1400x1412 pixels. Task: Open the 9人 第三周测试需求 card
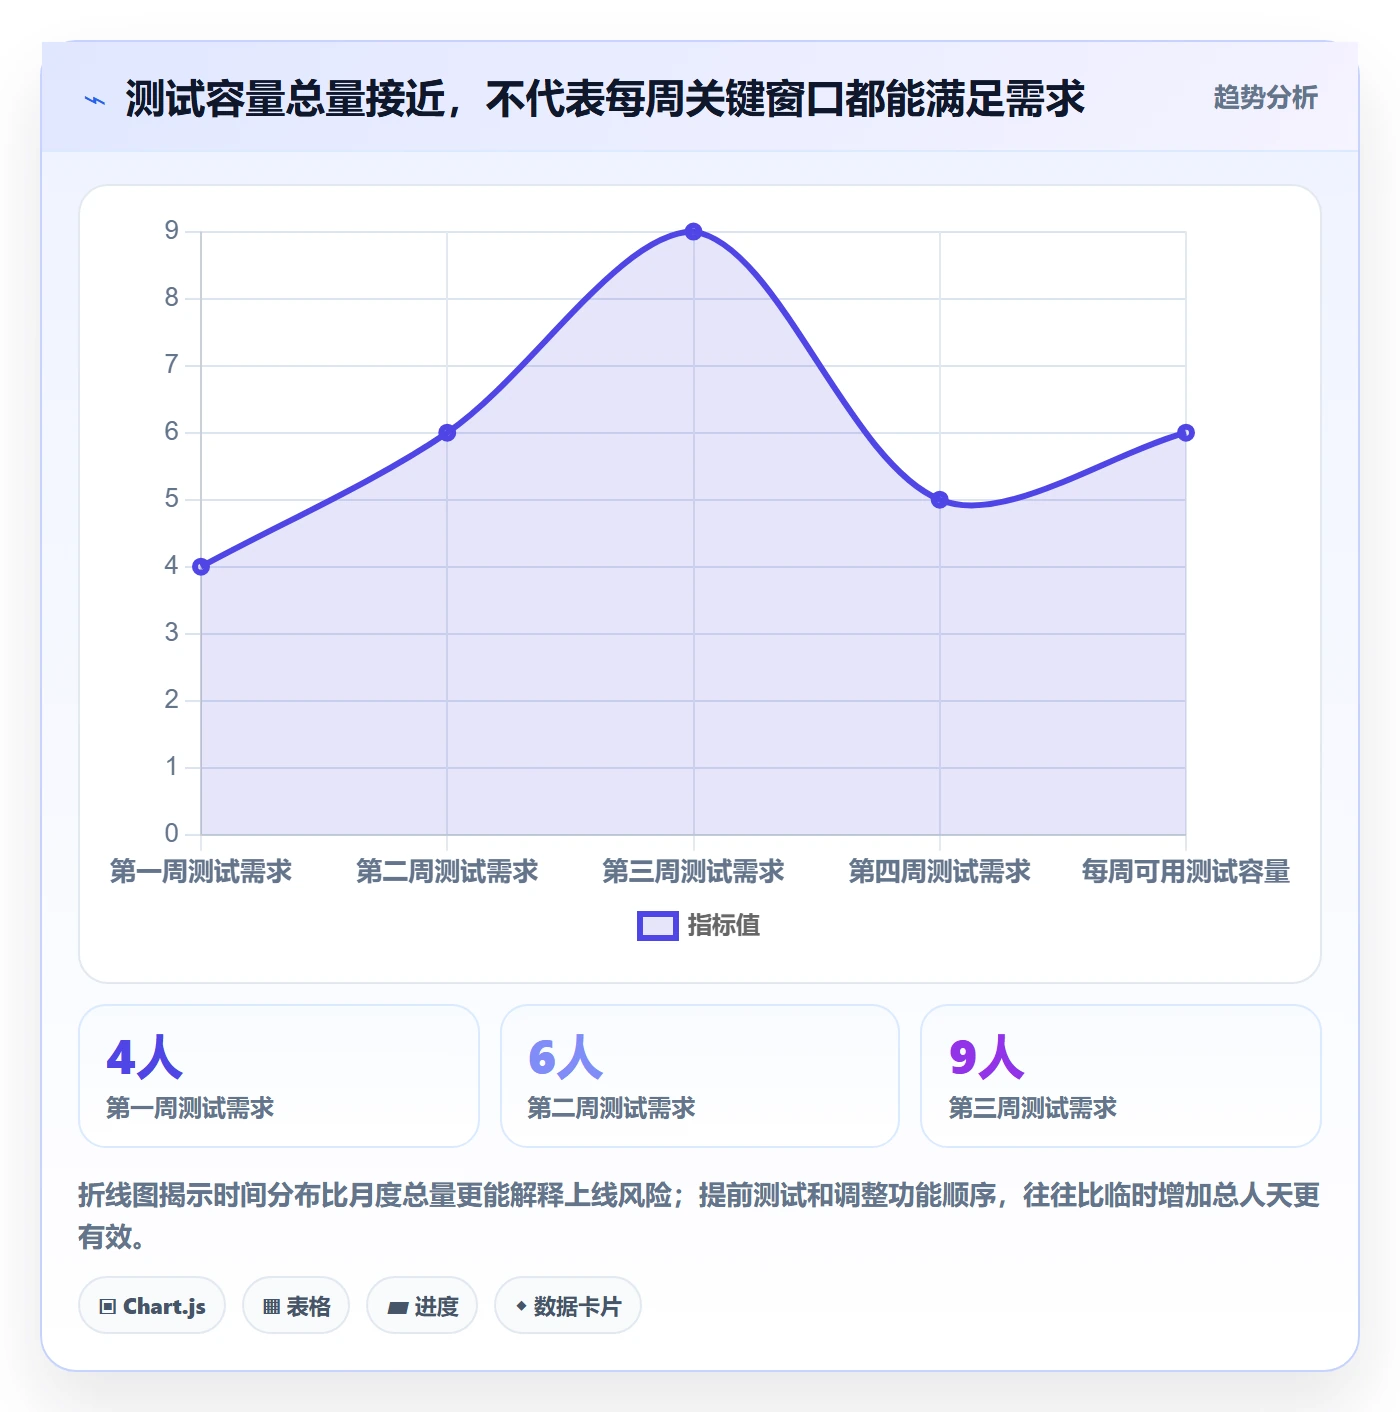(1121, 1076)
